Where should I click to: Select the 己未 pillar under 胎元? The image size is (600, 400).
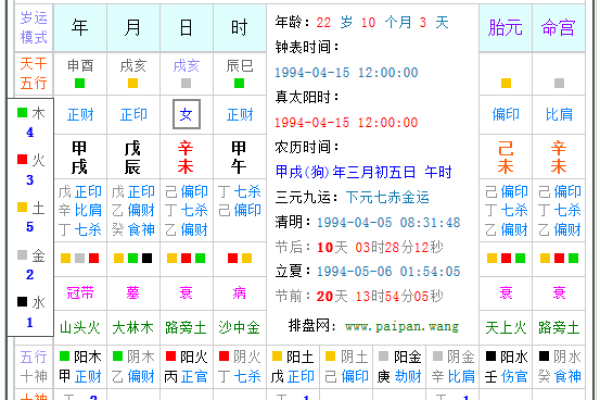[505, 157]
